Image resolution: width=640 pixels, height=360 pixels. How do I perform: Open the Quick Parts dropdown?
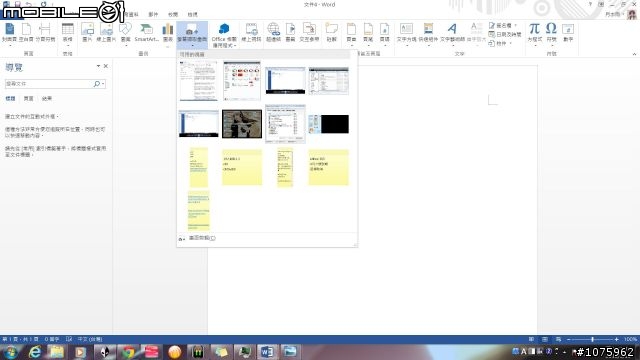428,33
